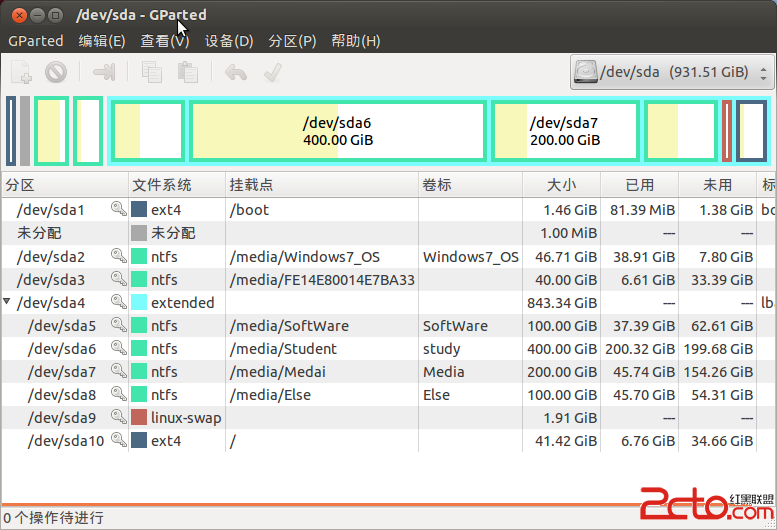The image size is (777, 530).
Task: Select the /dev/sda7 200.00 GiB graphic block
Action: [565, 131]
